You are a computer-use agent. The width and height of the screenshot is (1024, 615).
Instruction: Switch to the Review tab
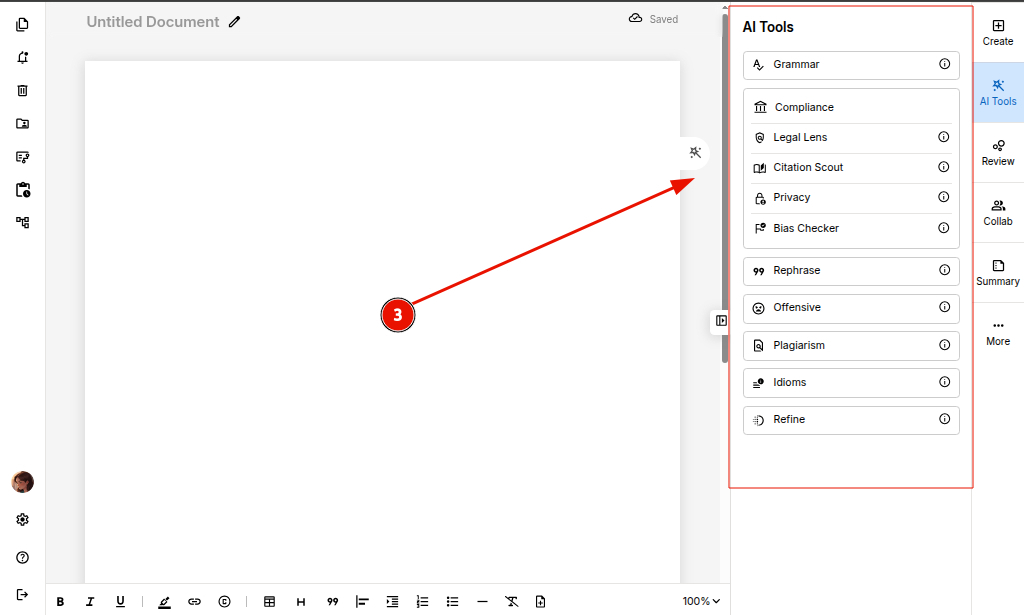[x=998, y=152]
